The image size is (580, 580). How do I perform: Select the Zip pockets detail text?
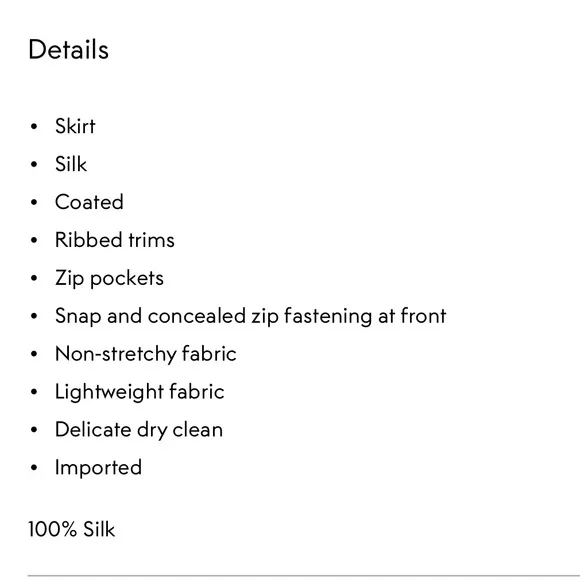pos(109,278)
